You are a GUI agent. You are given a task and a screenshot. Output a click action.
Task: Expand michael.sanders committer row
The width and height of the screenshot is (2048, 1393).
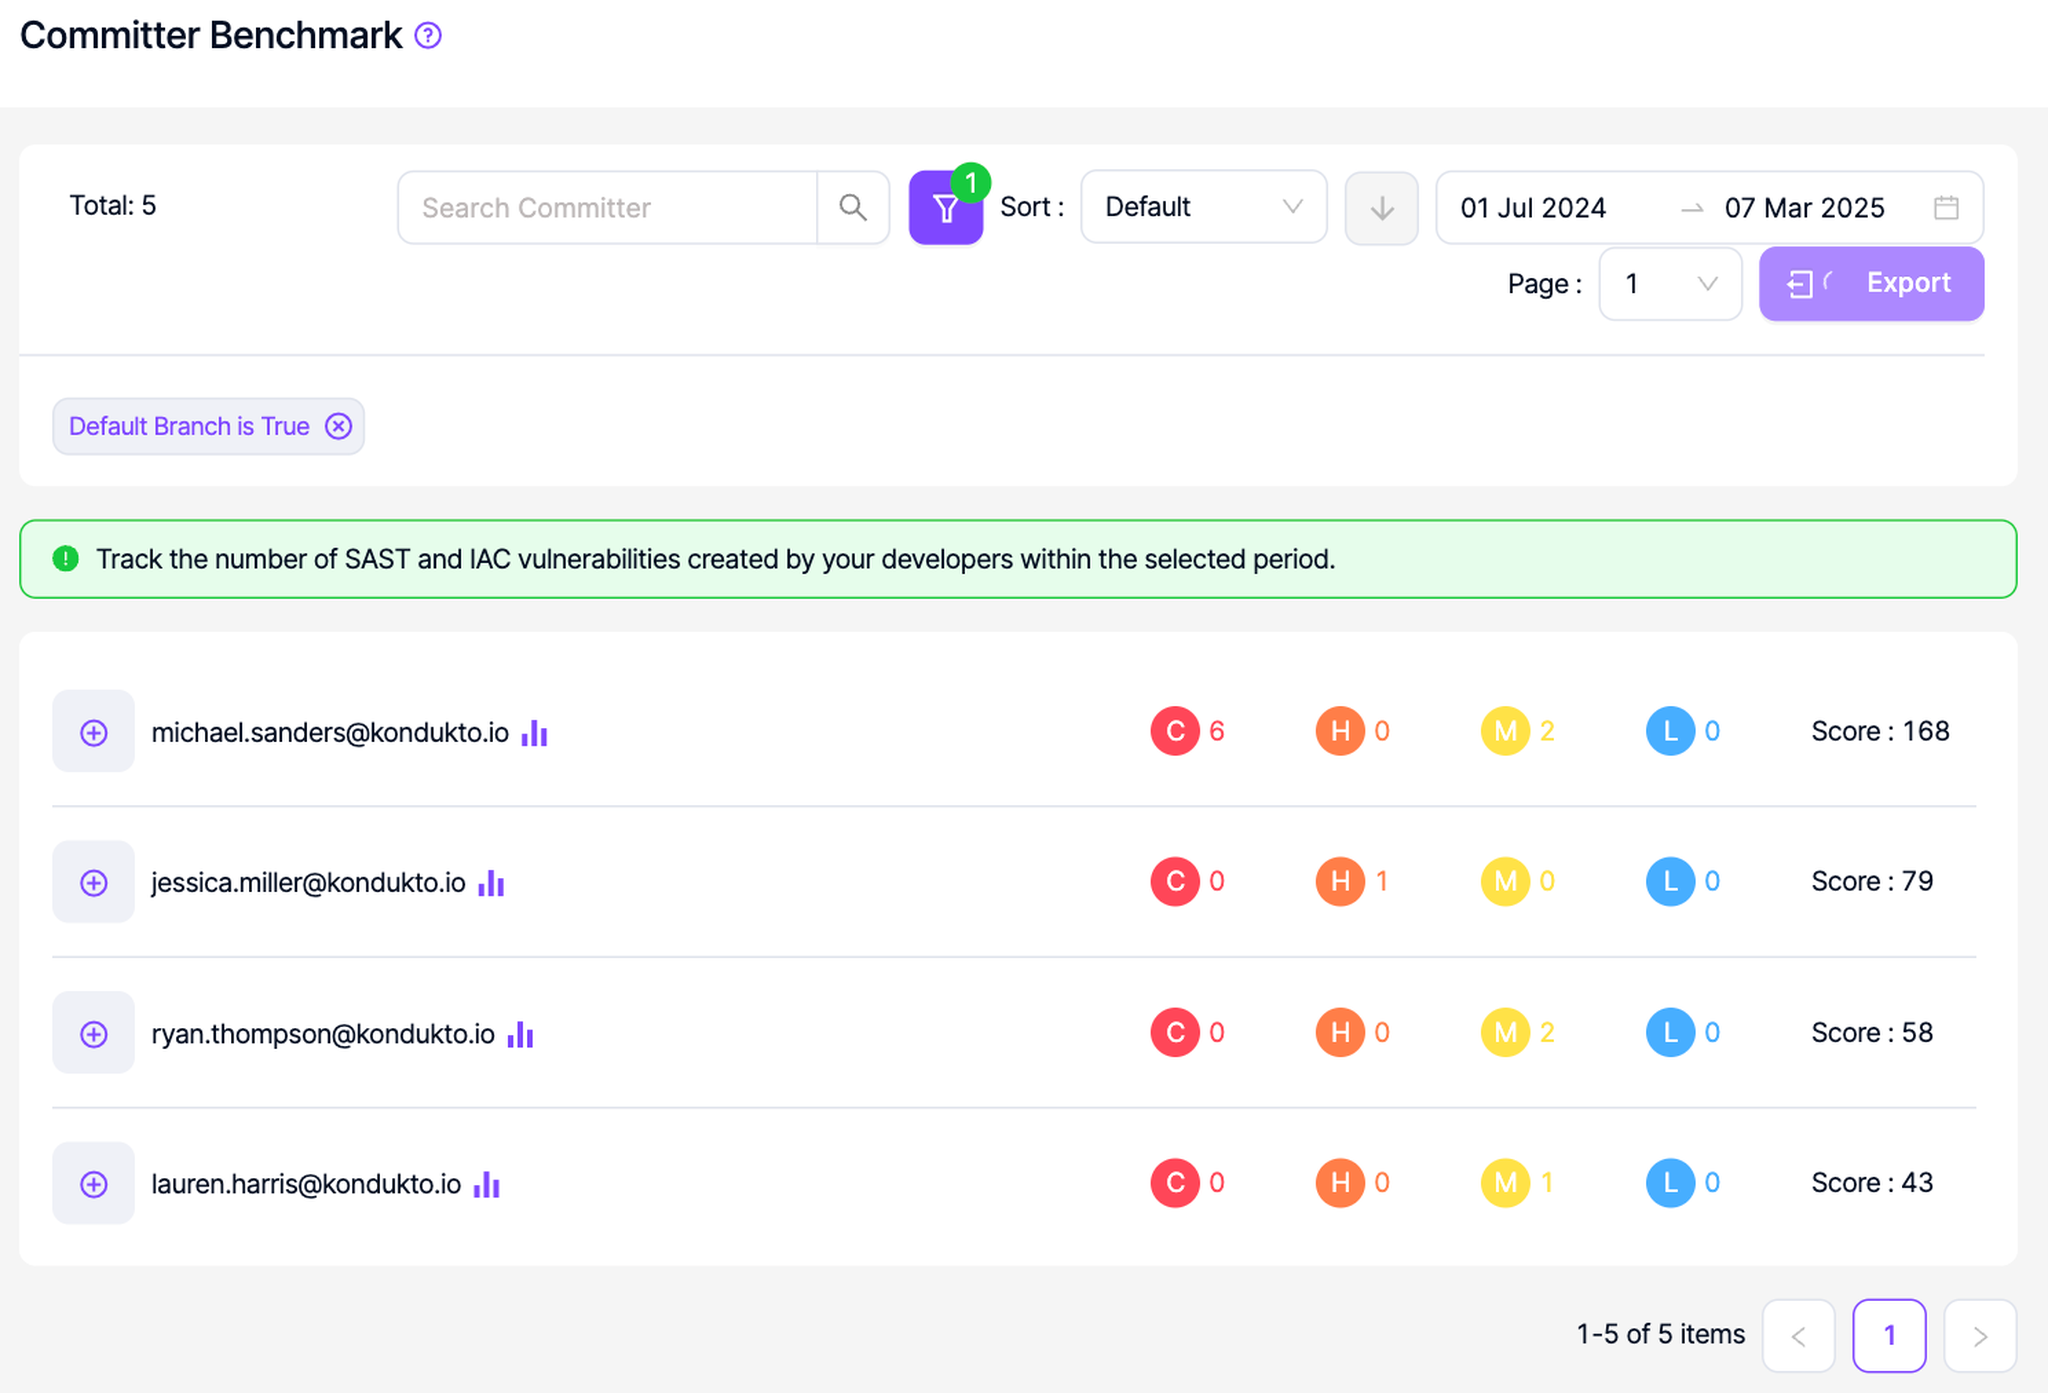coord(93,732)
